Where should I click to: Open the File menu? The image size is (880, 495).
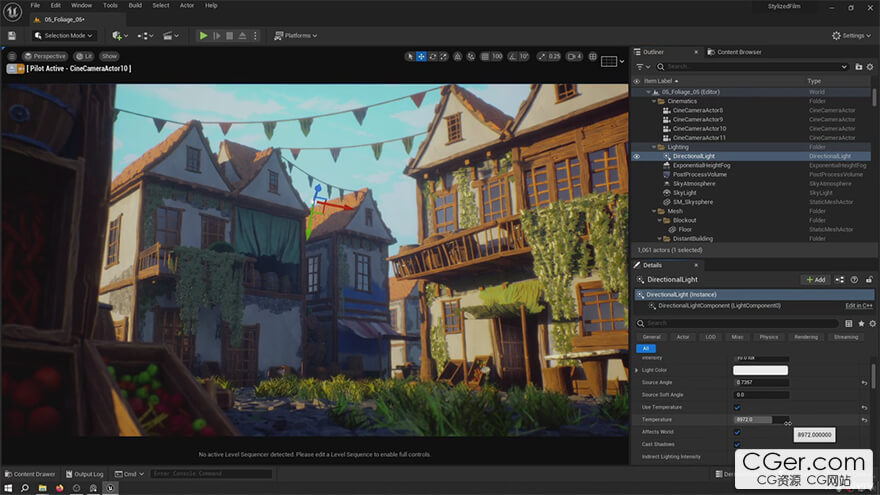tap(35, 6)
